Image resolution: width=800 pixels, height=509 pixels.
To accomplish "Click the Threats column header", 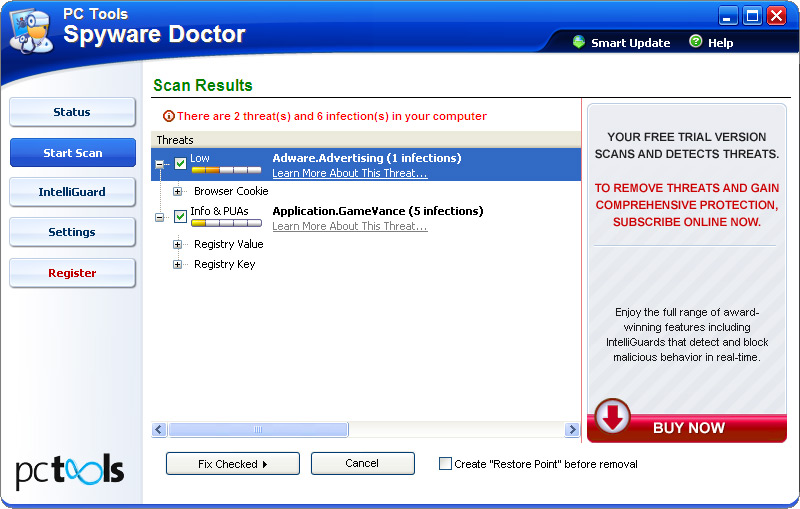I will pos(366,140).
